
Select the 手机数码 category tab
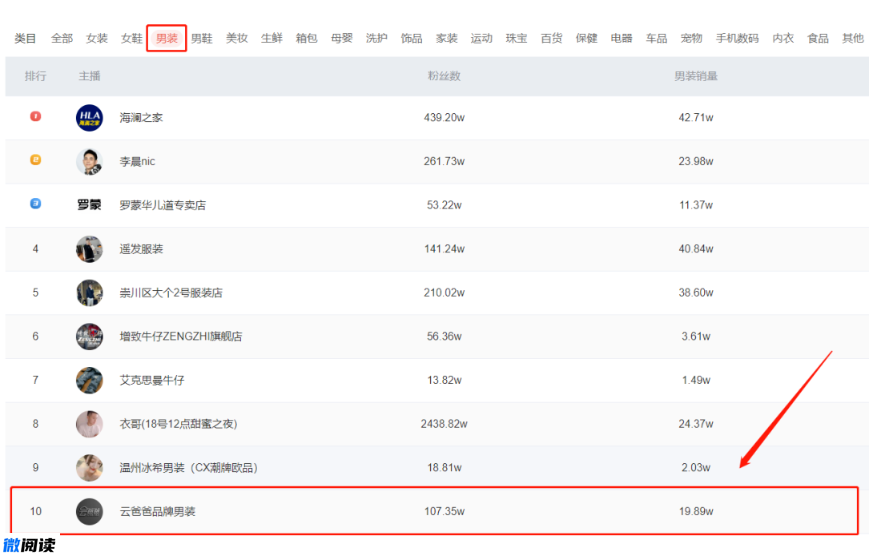tap(737, 38)
